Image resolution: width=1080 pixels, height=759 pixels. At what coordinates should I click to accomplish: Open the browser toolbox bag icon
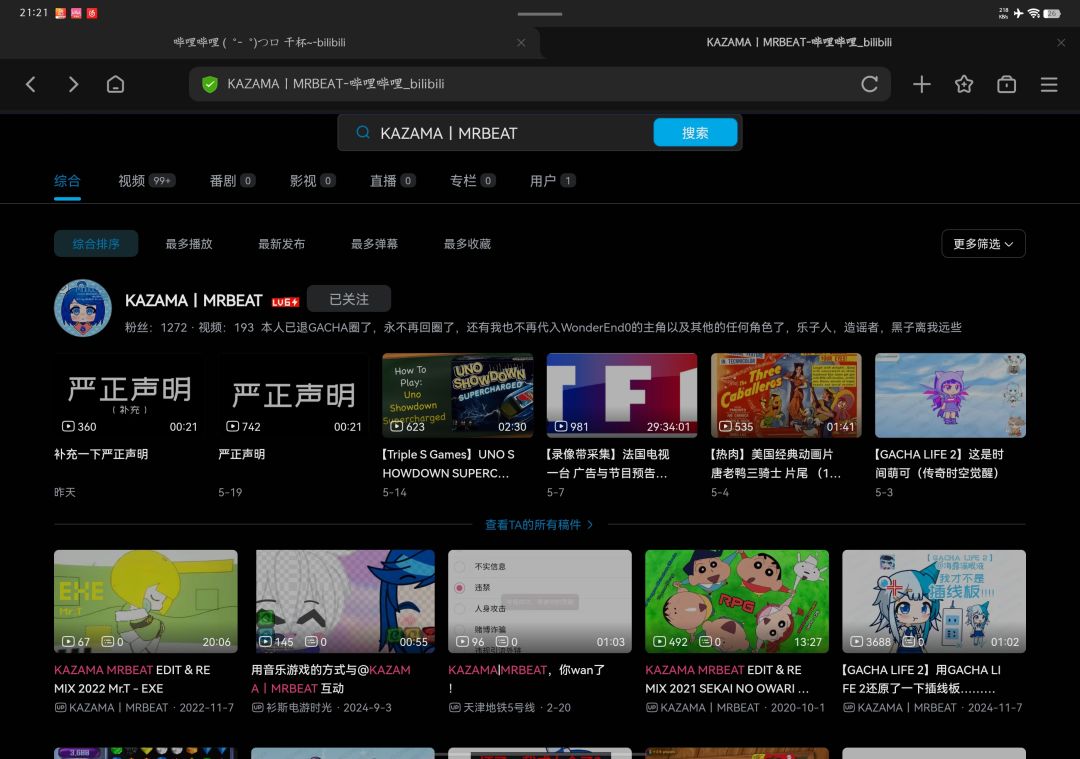point(1006,84)
